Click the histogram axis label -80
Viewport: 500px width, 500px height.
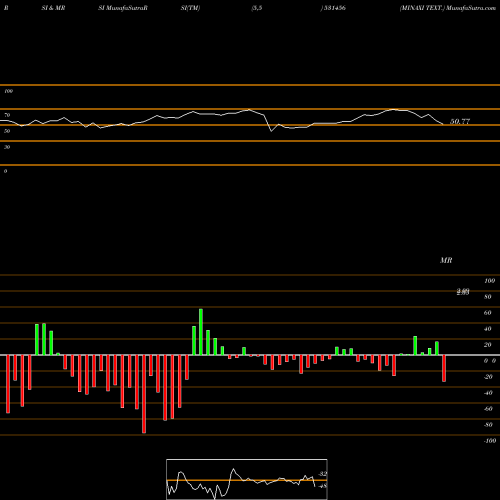point(488,425)
